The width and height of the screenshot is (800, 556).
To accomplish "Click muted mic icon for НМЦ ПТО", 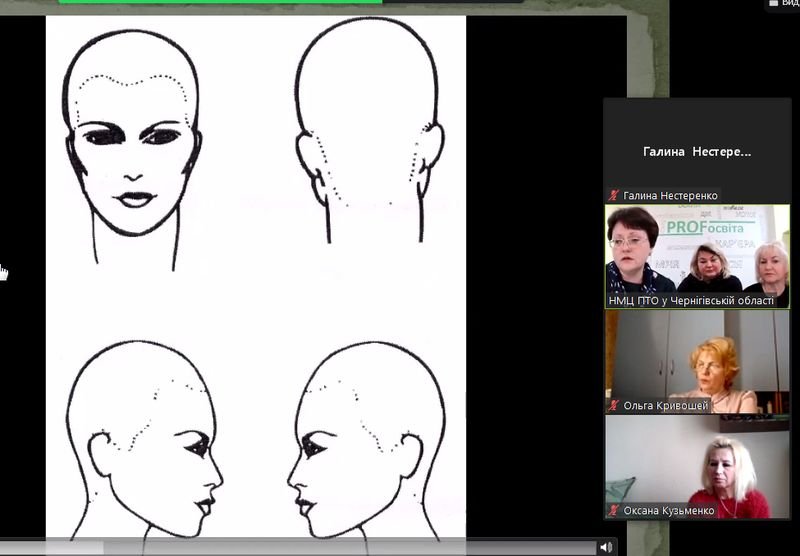I will 614,300.
